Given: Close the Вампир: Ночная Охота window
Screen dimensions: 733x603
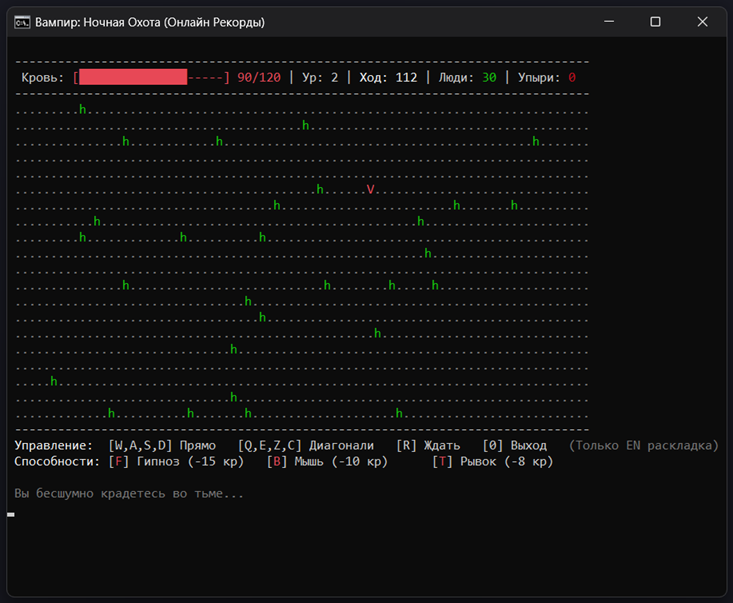Looking at the screenshot, I should click(x=702, y=22).
